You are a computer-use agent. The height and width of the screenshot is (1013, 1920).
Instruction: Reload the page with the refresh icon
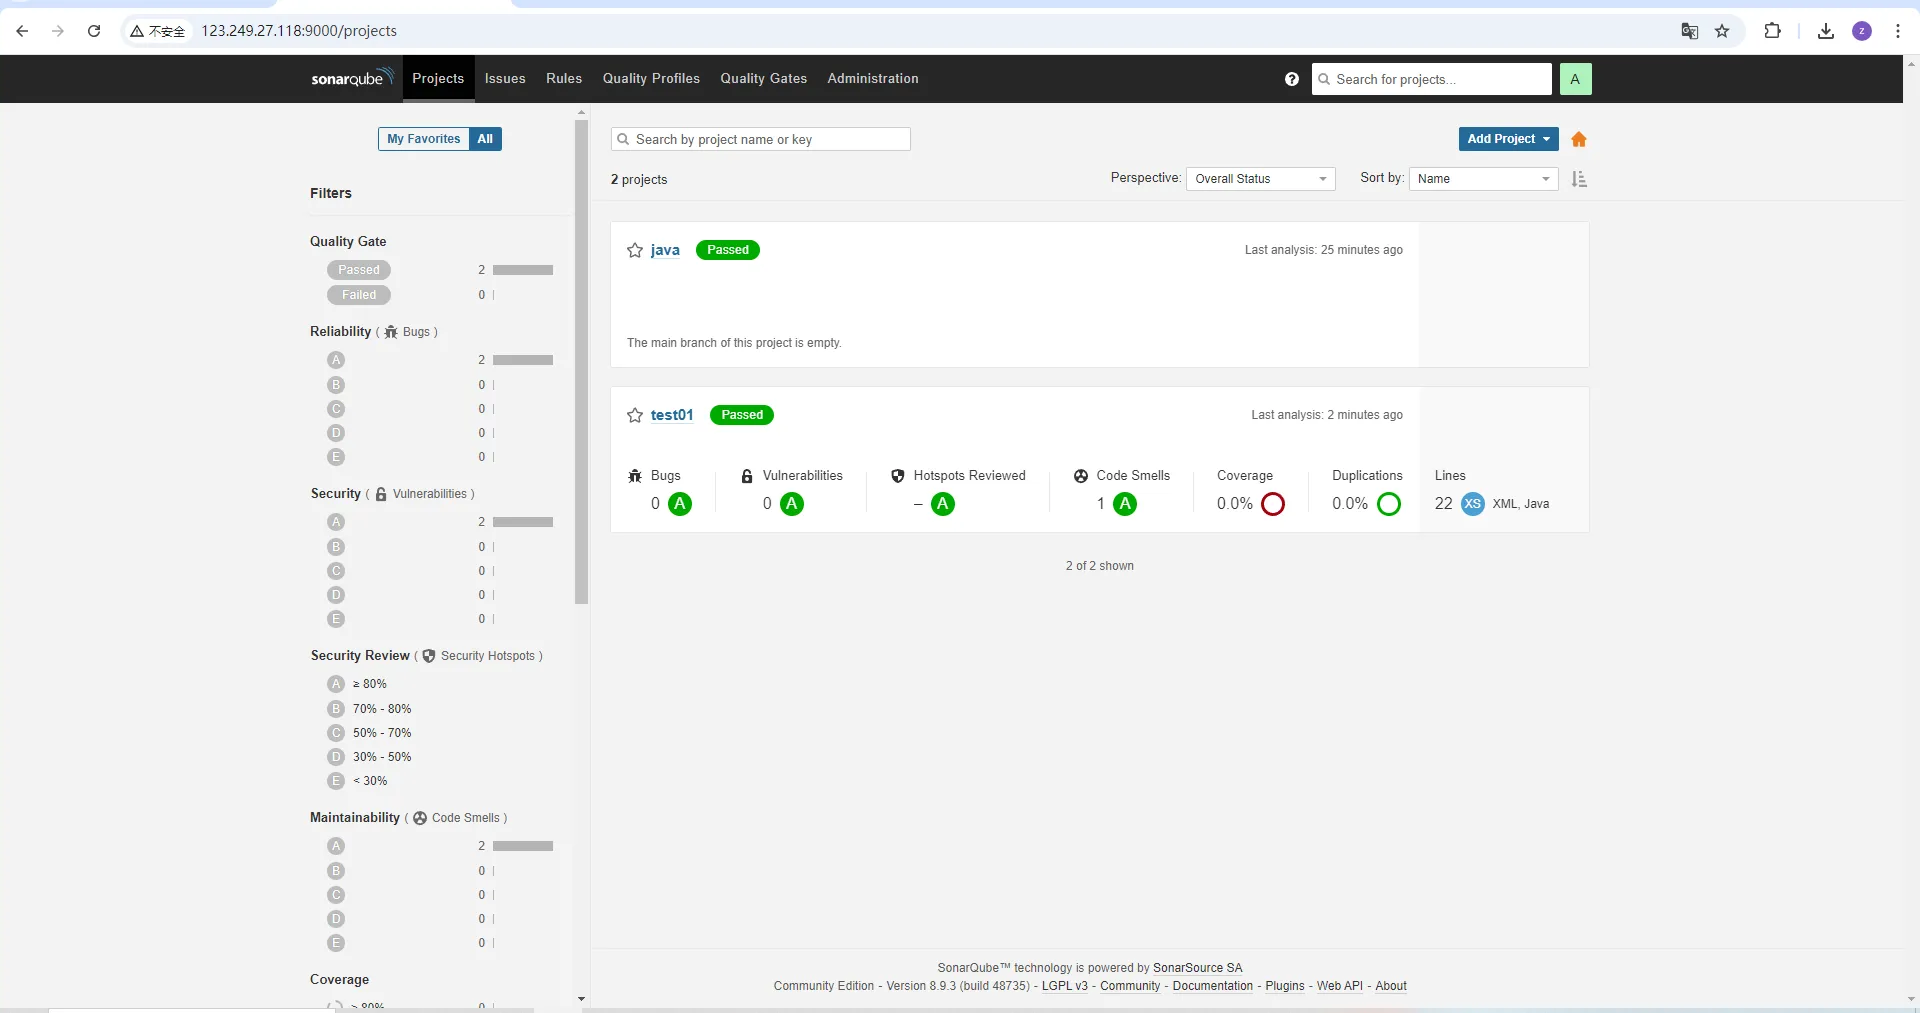tap(94, 31)
